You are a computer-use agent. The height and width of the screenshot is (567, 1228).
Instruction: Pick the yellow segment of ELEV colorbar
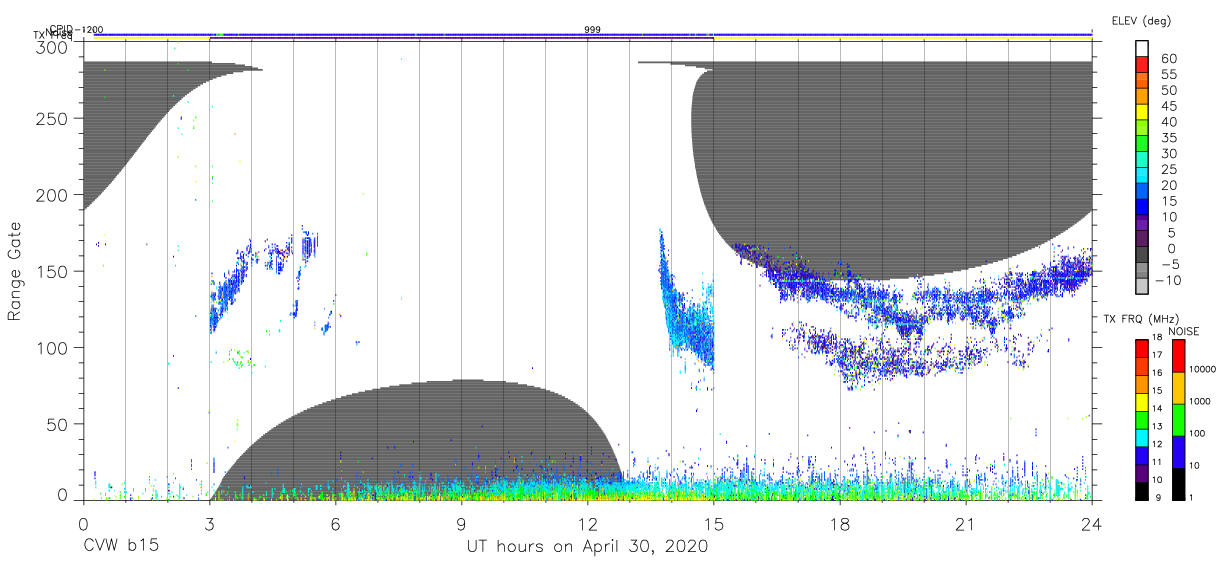(1143, 114)
